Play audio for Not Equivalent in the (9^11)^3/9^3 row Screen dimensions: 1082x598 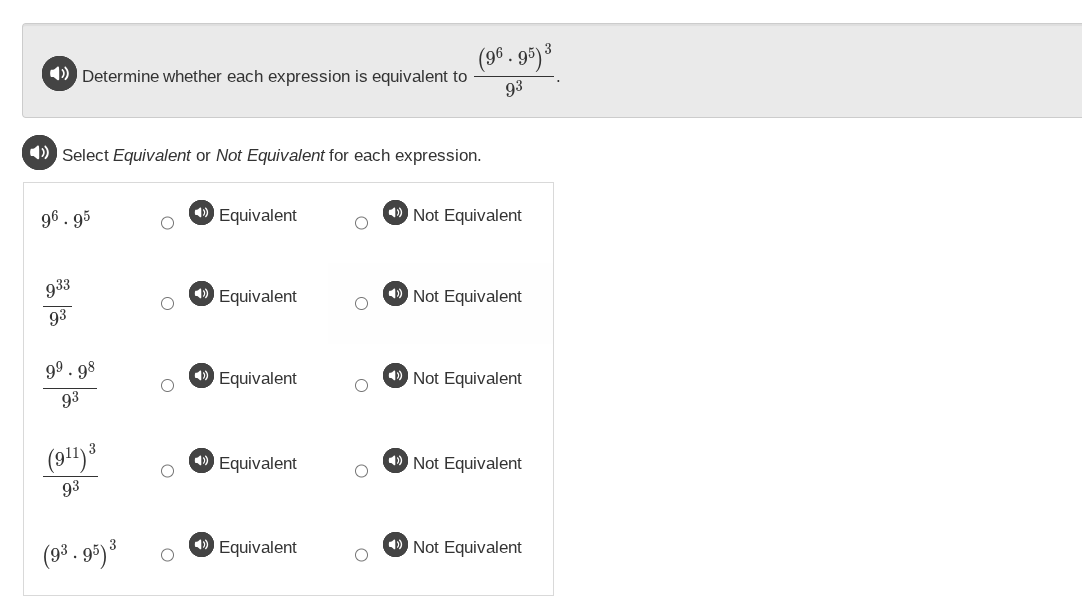point(395,460)
